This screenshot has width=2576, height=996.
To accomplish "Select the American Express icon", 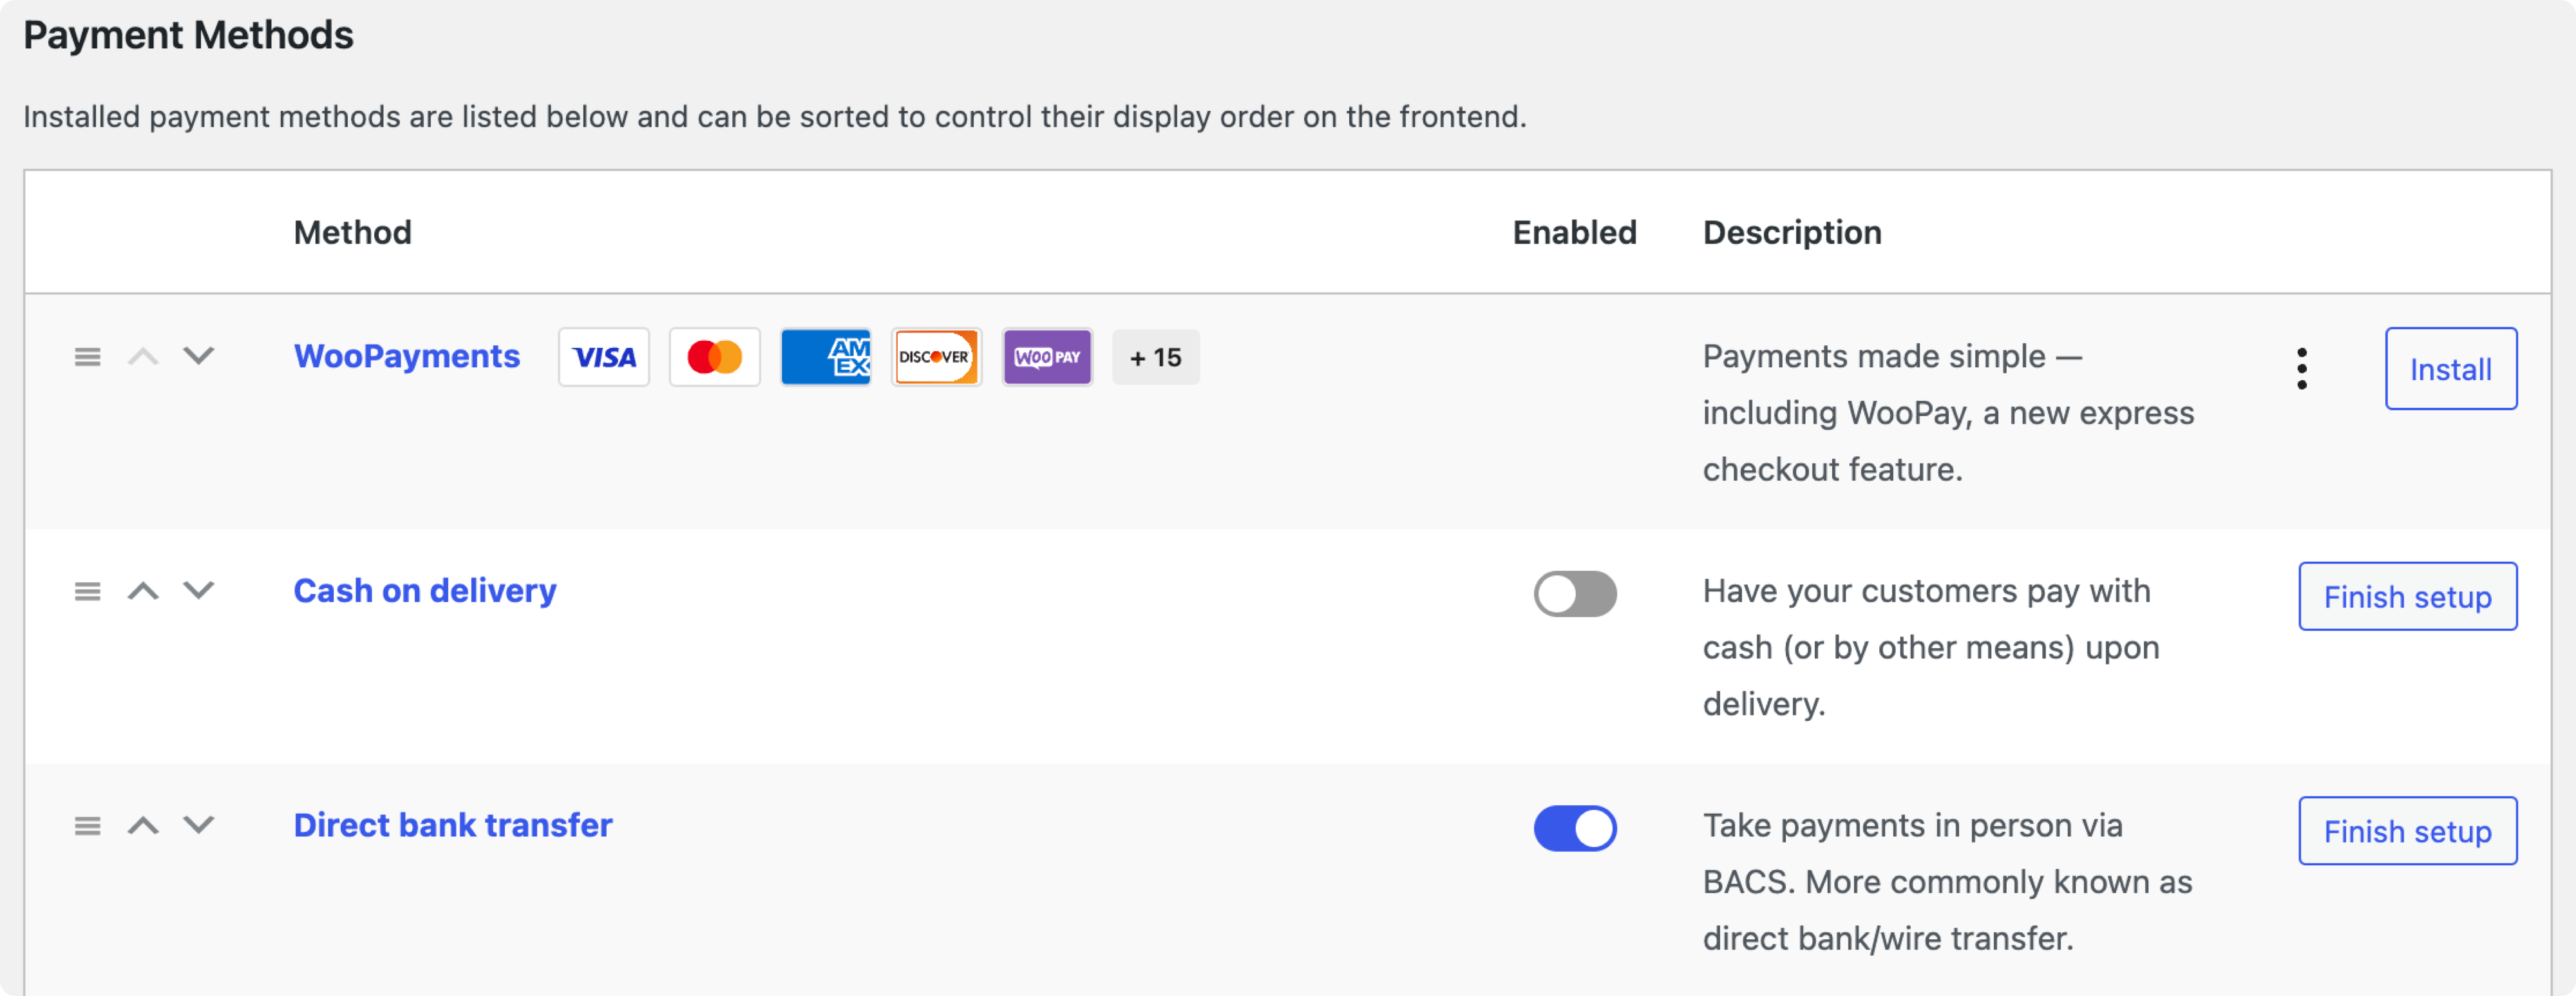I will coord(825,357).
